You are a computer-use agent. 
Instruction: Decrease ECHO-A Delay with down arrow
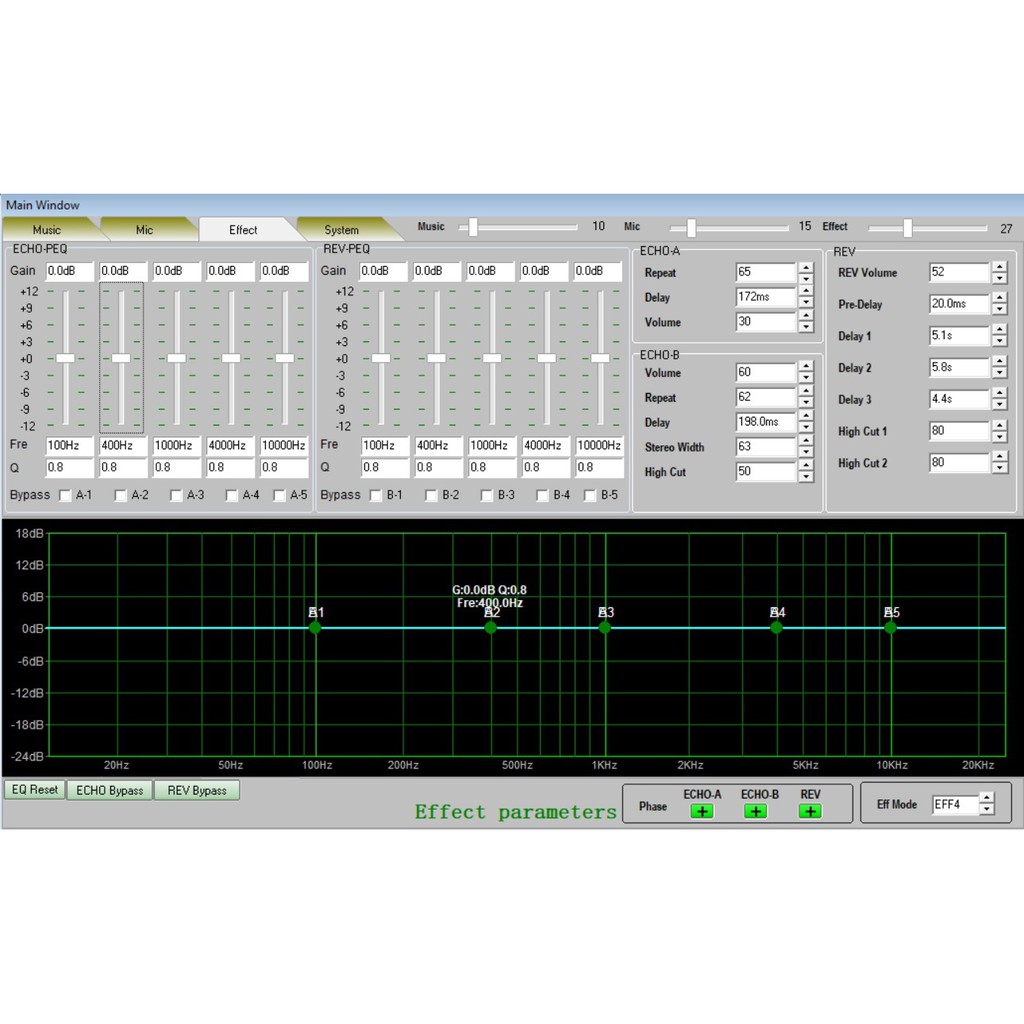(805, 303)
